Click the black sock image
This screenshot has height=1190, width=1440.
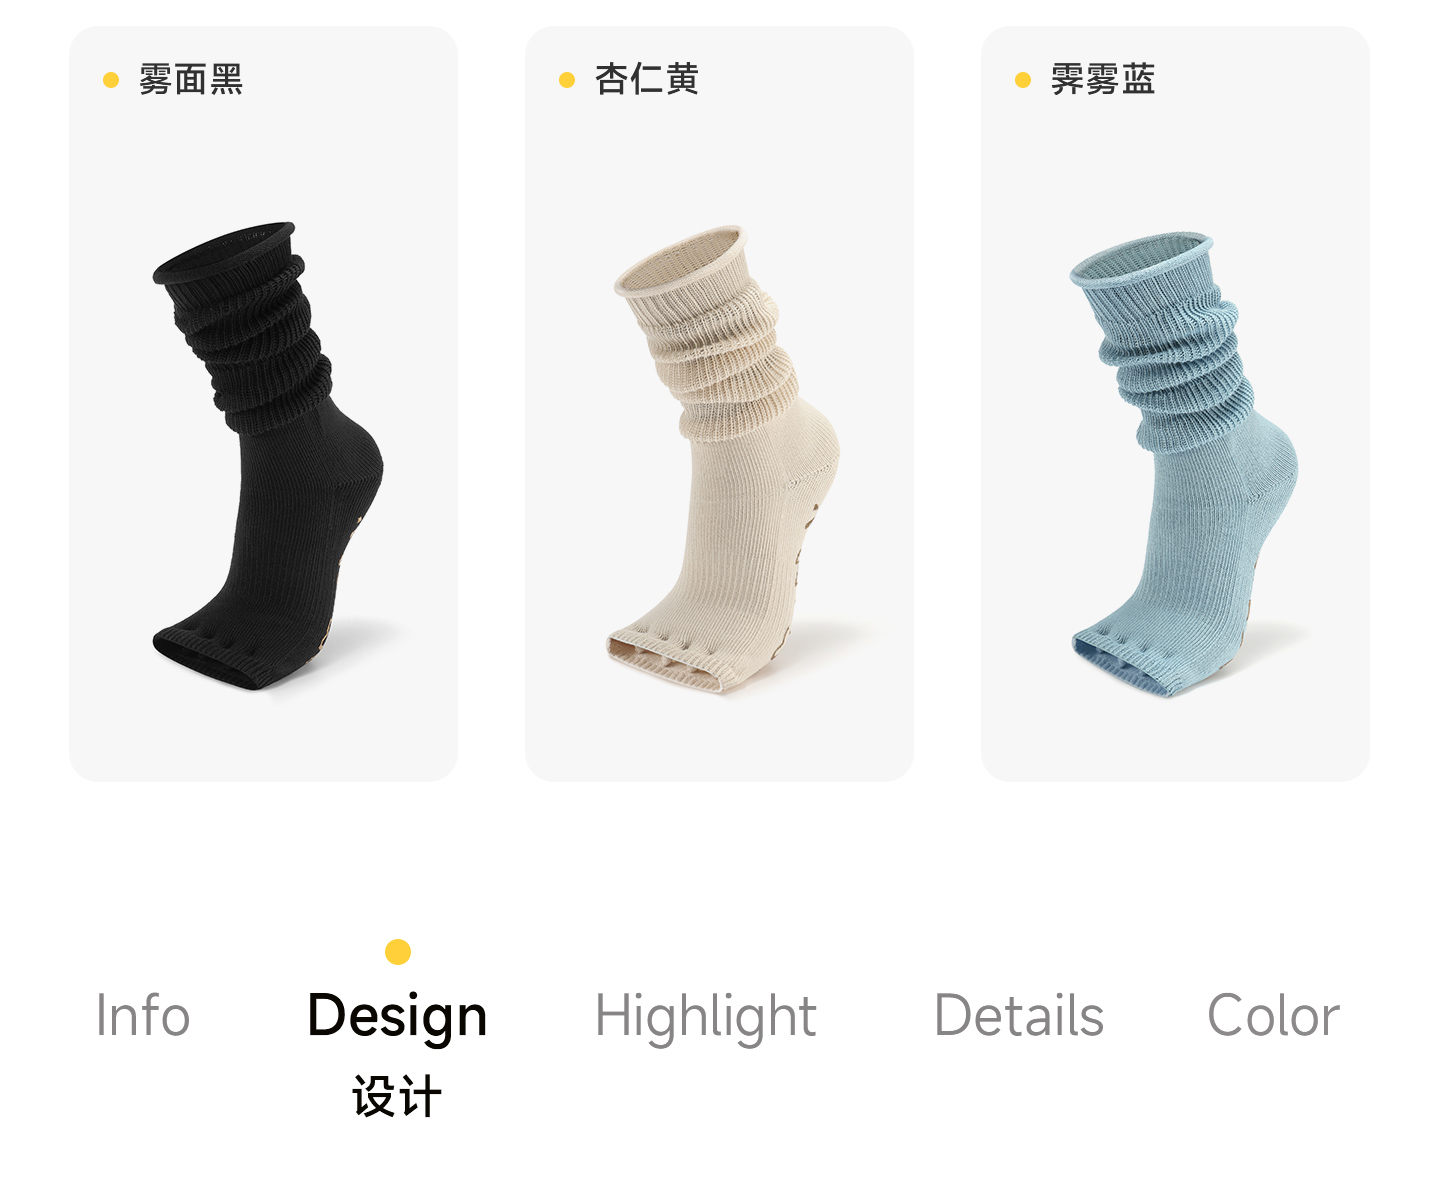268,456
